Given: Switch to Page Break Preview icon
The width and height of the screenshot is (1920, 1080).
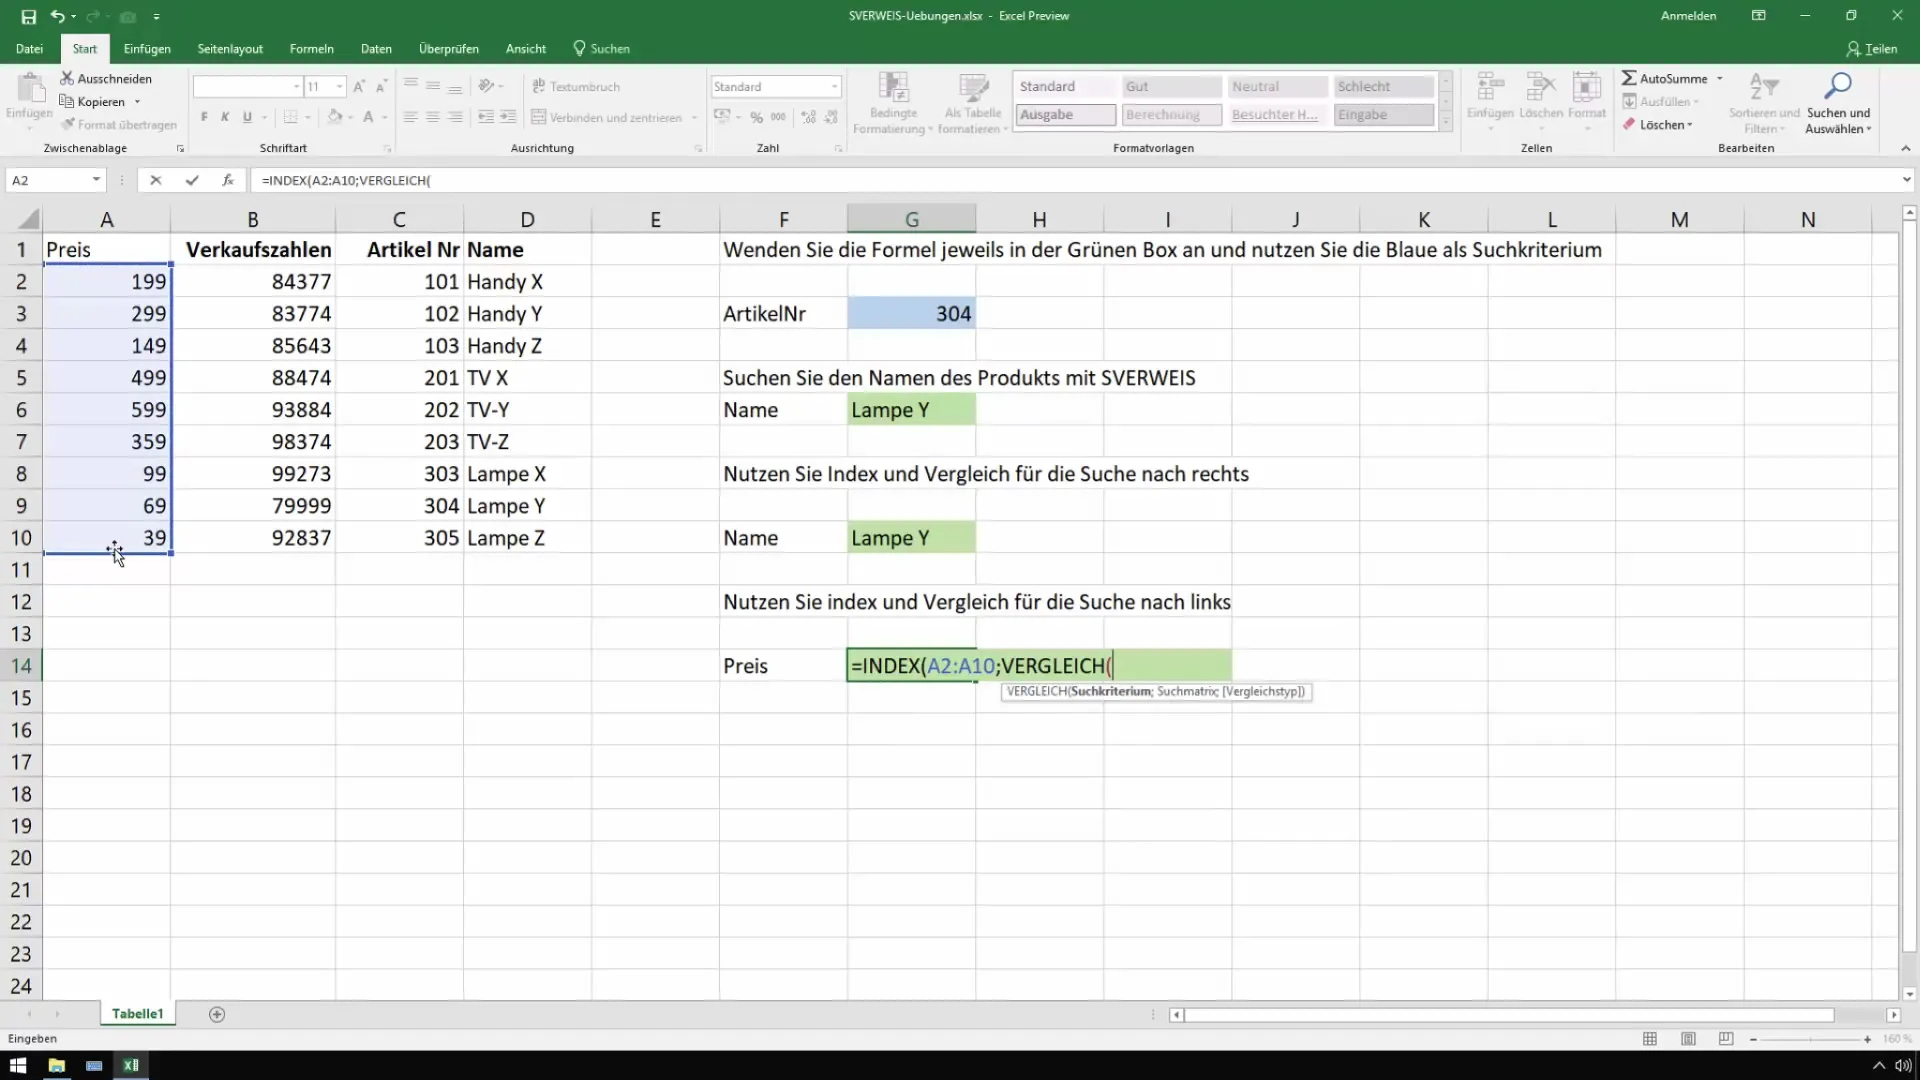Looking at the screenshot, I should coord(1726,1039).
